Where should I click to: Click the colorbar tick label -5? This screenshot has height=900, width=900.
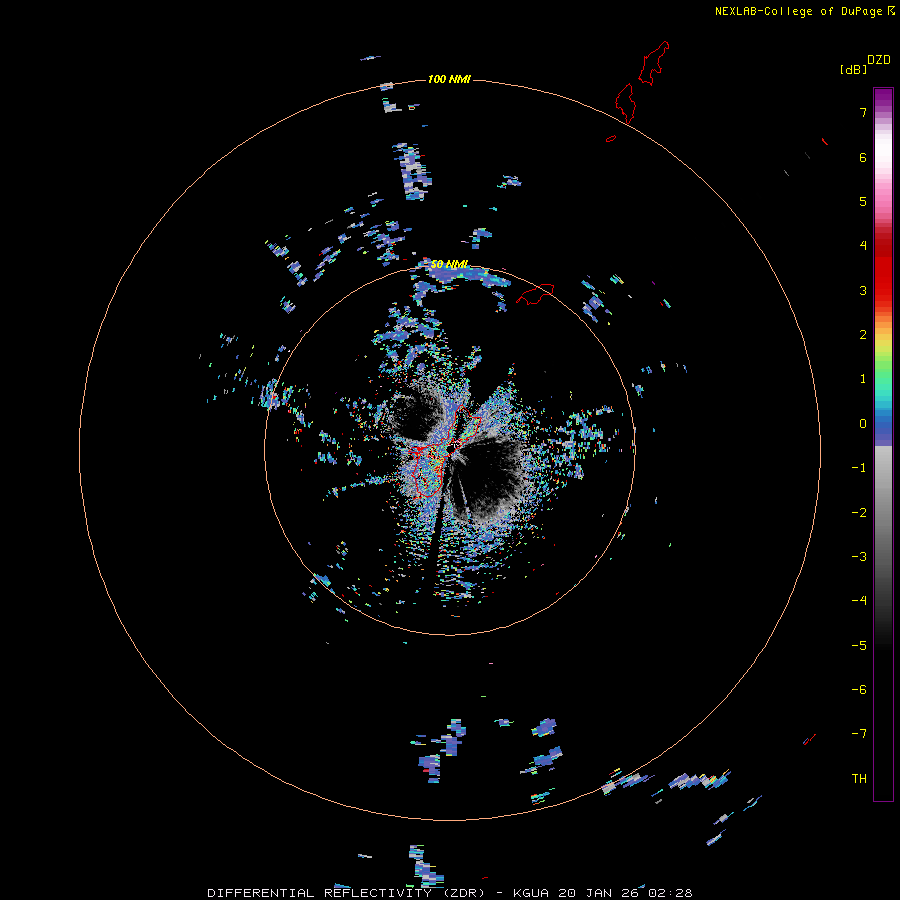point(859,646)
